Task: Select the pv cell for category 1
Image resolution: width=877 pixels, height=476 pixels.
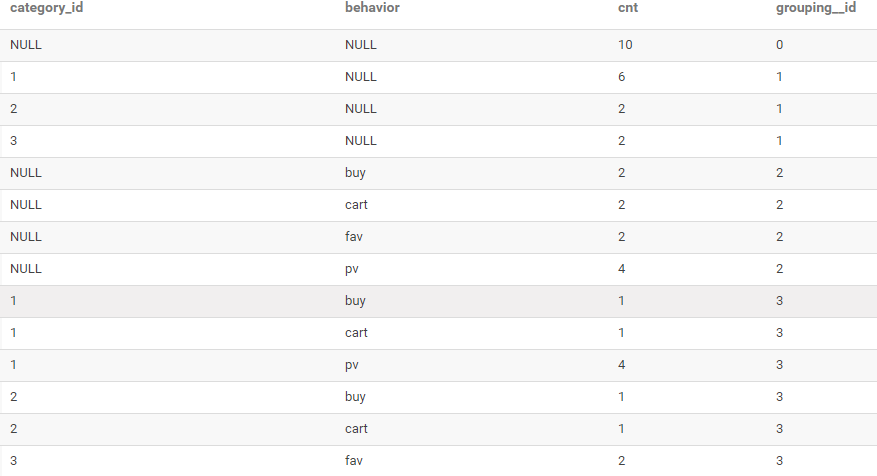Action: pos(351,365)
